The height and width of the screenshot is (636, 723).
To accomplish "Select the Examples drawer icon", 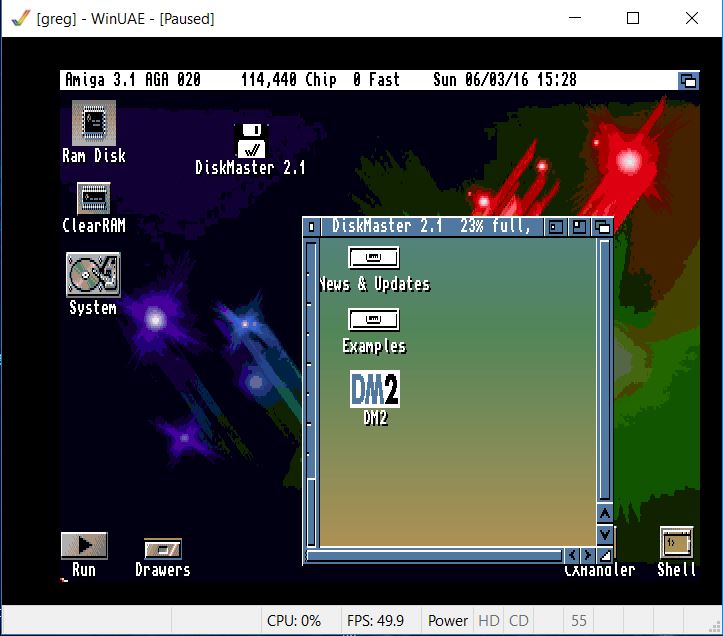I will (x=373, y=319).
